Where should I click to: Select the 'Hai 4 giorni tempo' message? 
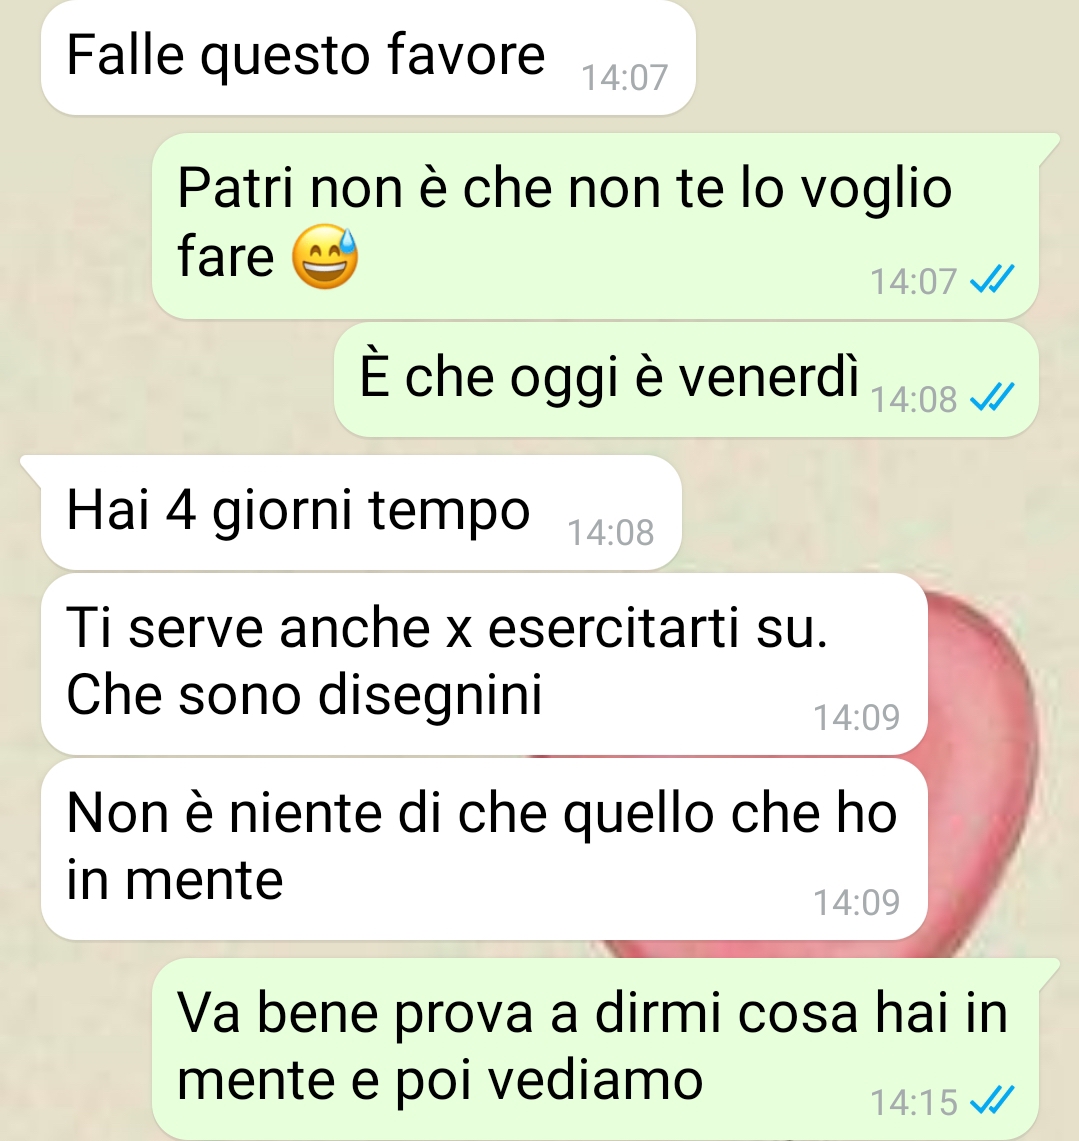(361, 512)
